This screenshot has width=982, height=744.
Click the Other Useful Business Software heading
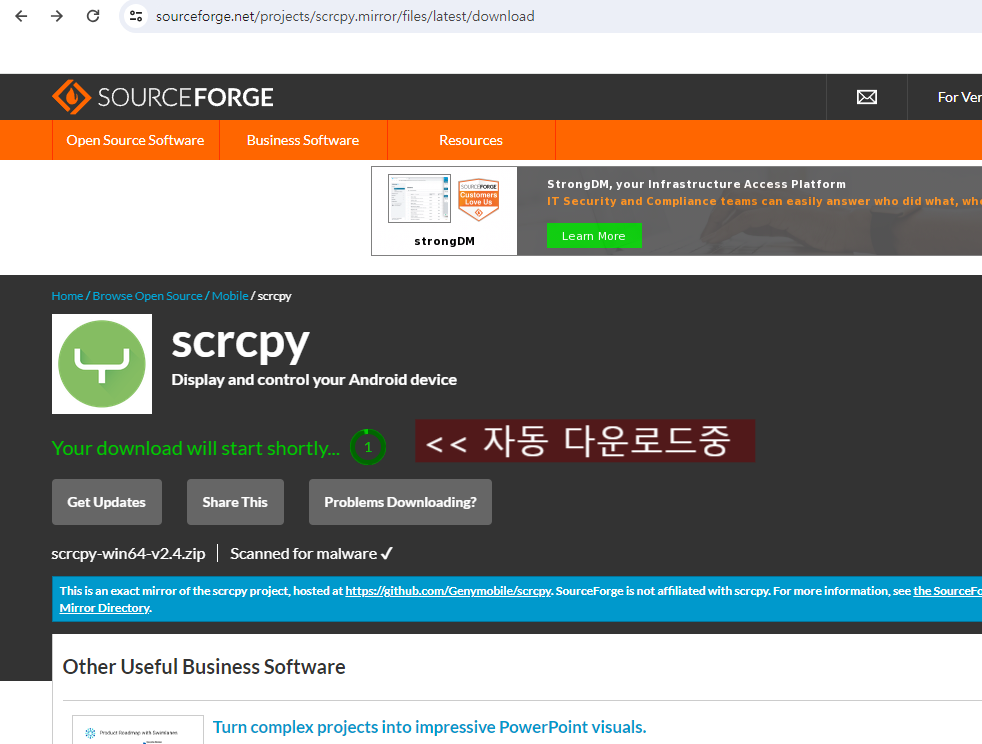(x=204, y=666)
